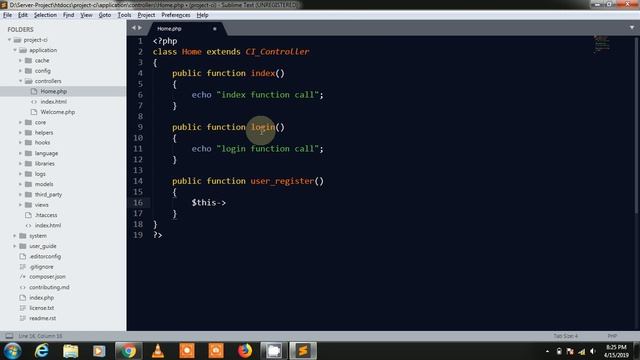640x360 pixels.
Task: Go to next tab with right arrow
Action: 140,28
